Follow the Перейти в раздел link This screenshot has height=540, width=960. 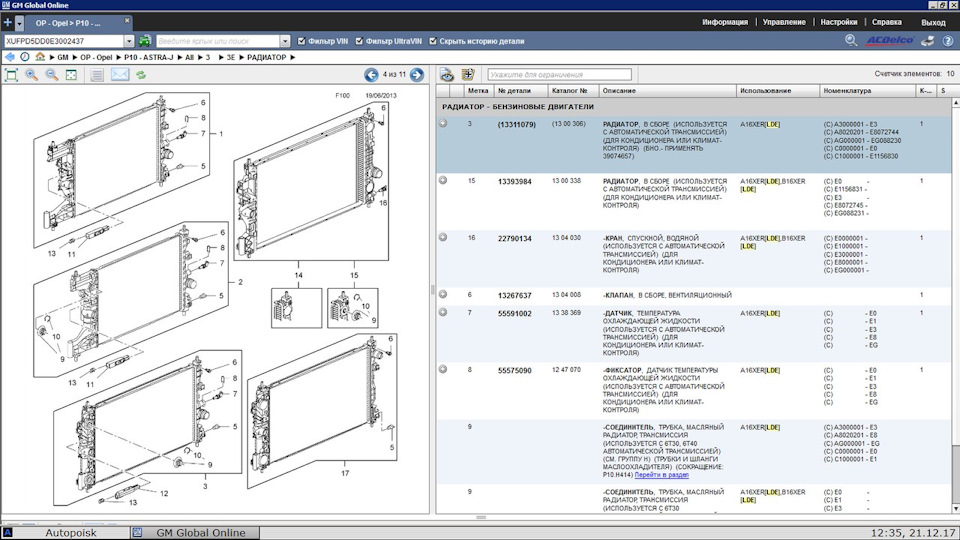pos(662,474)
